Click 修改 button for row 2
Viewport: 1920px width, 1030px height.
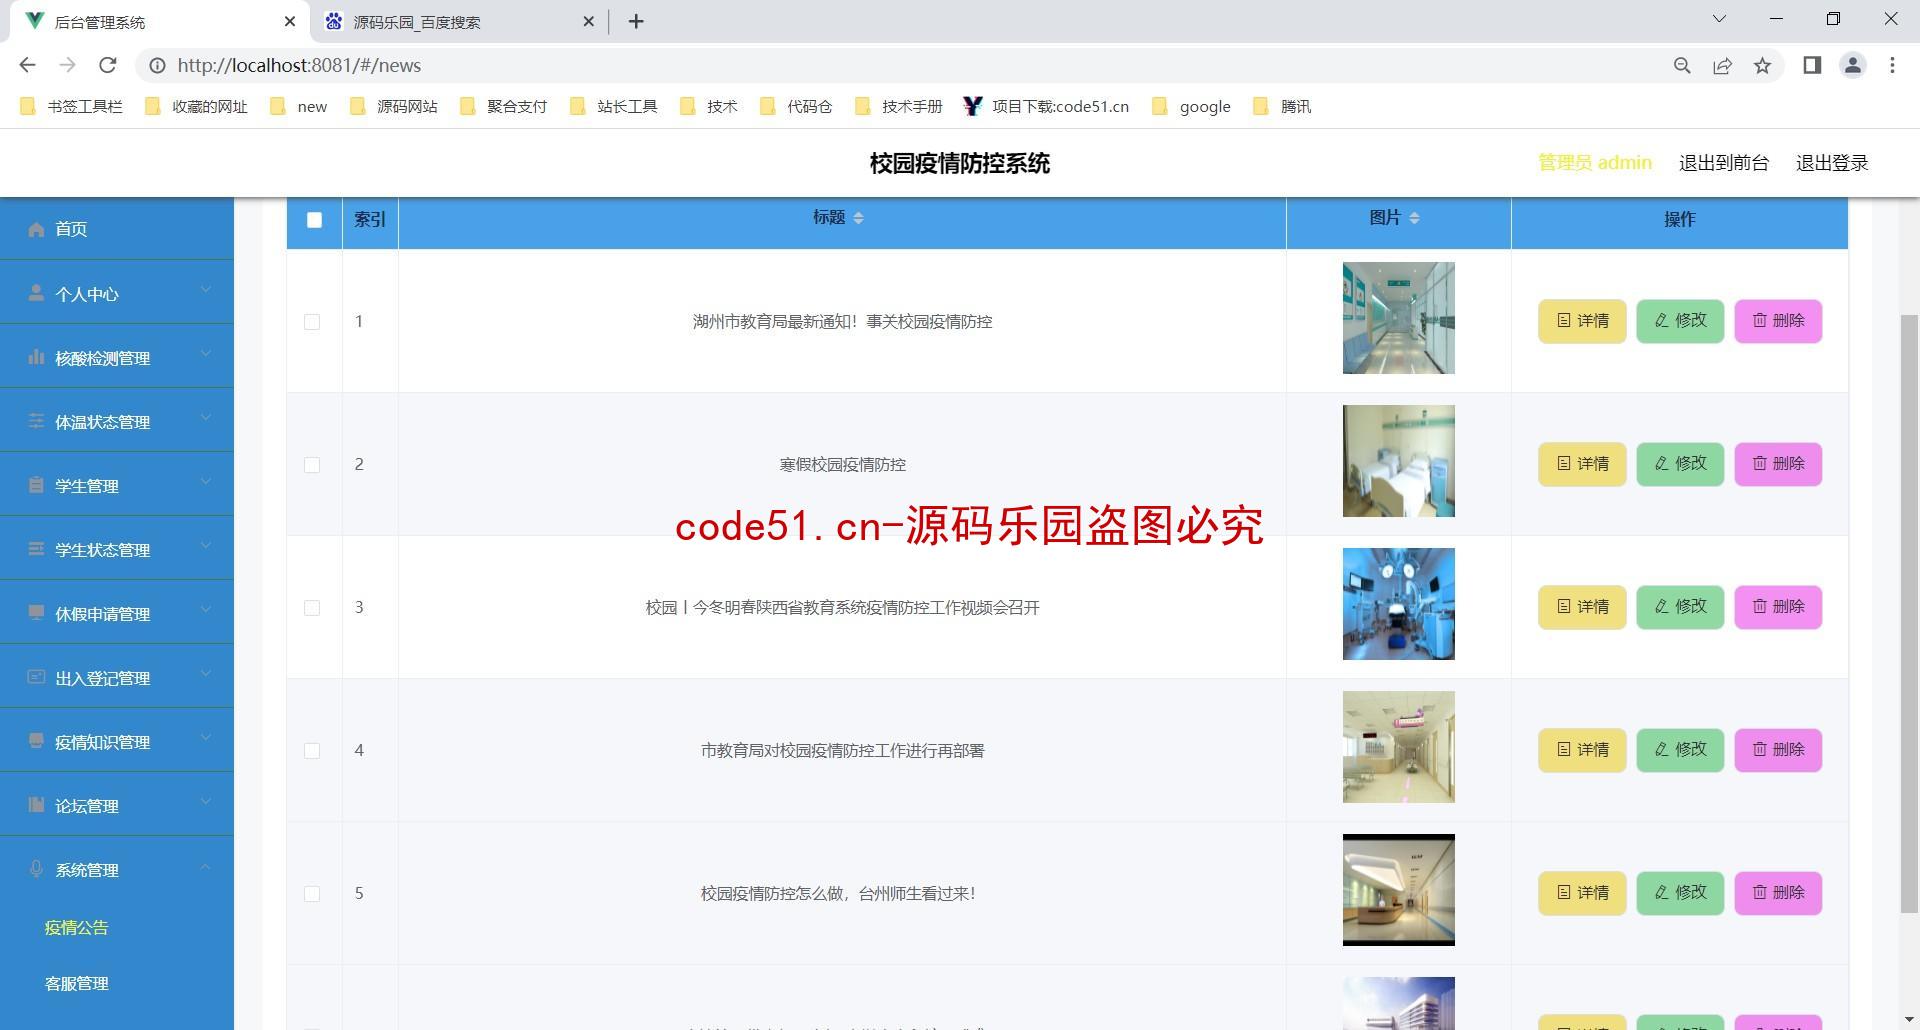point(1680,464)
